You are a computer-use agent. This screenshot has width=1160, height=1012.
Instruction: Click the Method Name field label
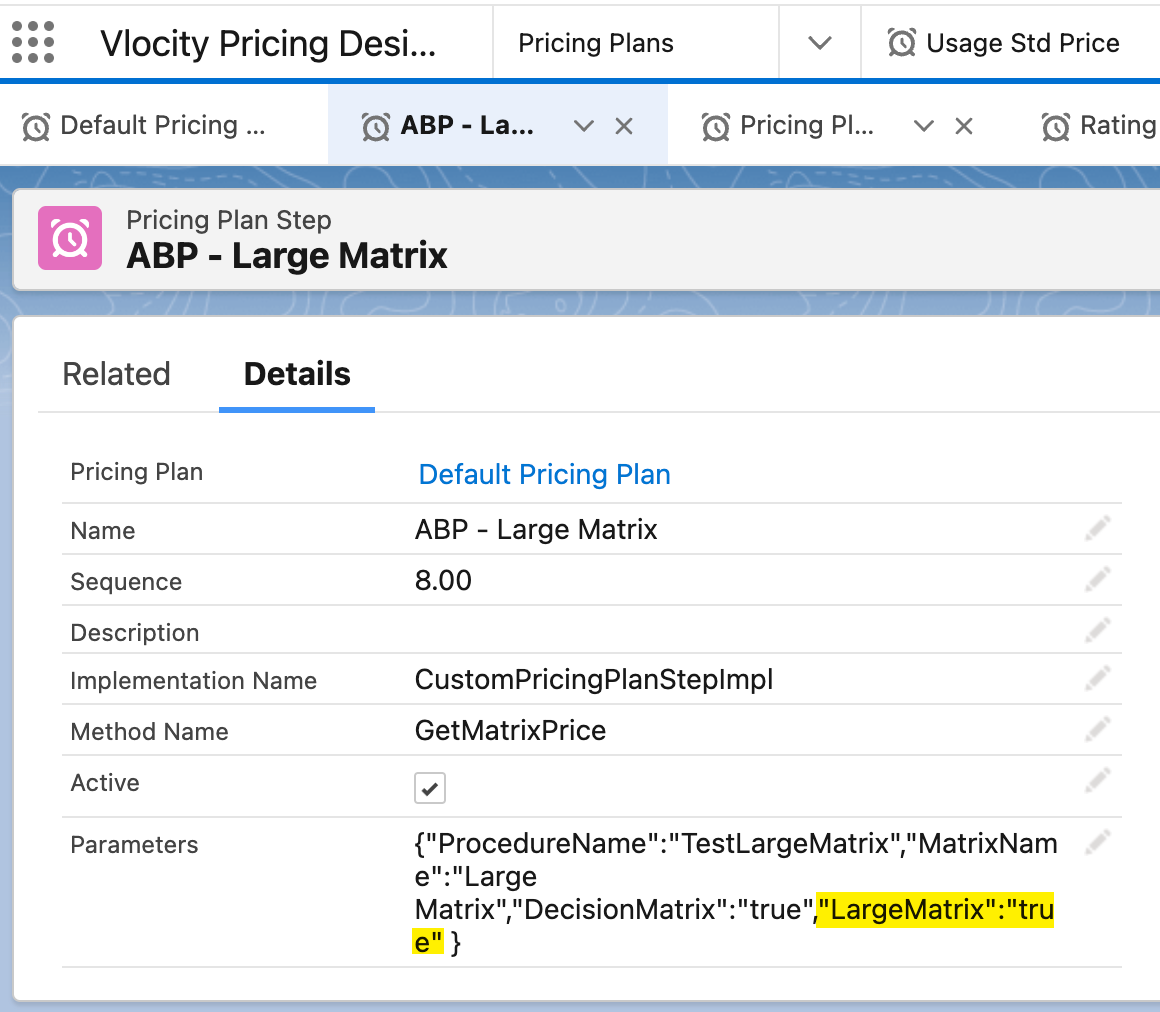point(149,732)
